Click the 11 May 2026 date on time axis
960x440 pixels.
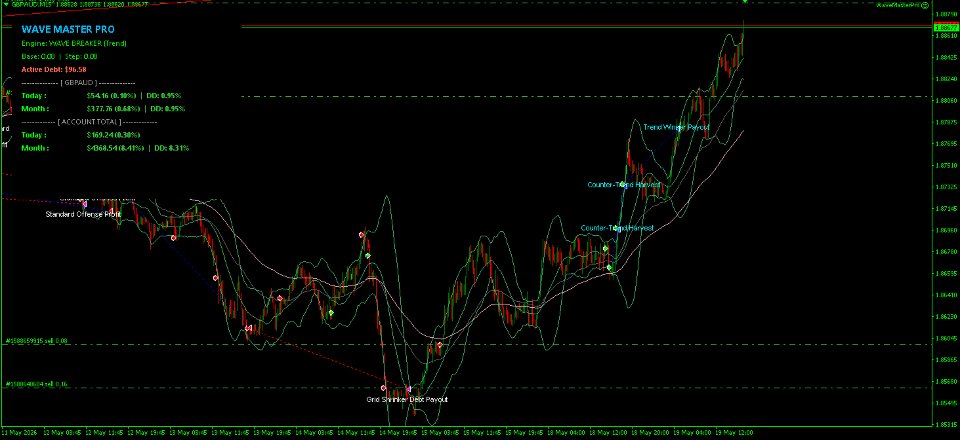pyautogui.click(x=20, y=433)
